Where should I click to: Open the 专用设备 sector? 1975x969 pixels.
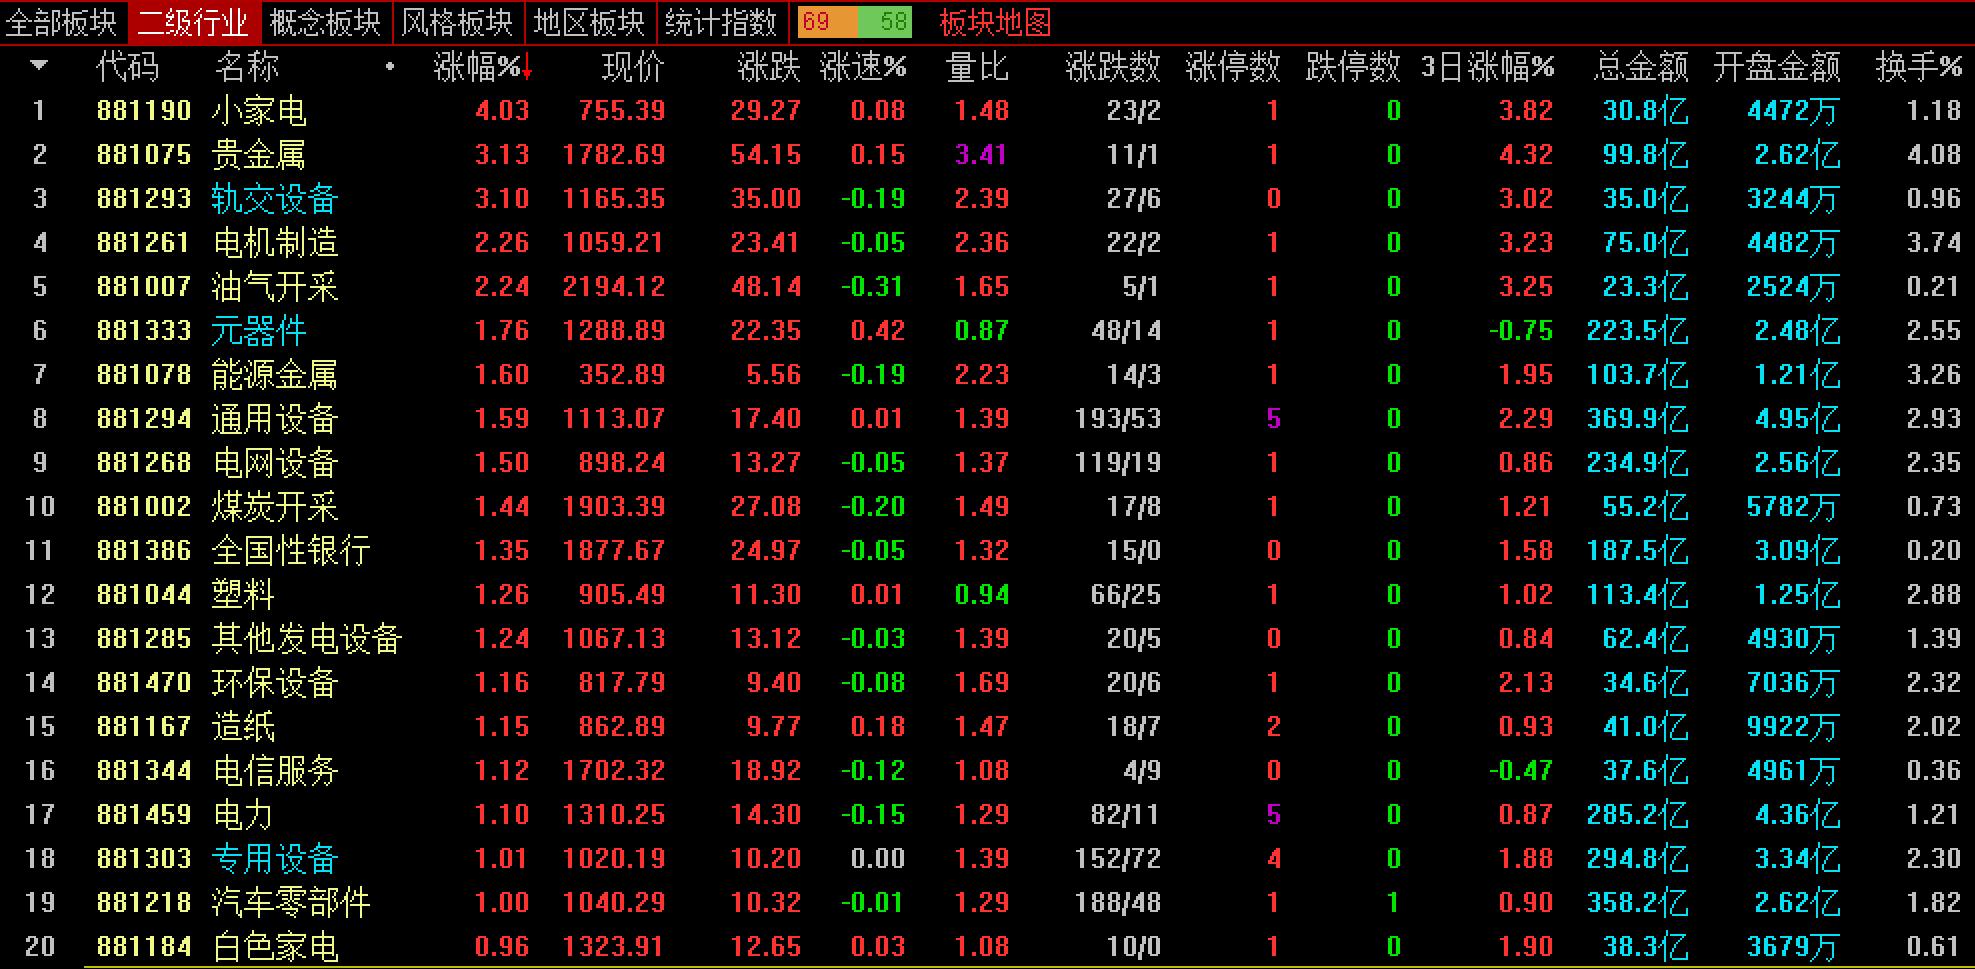coord(275,858)
